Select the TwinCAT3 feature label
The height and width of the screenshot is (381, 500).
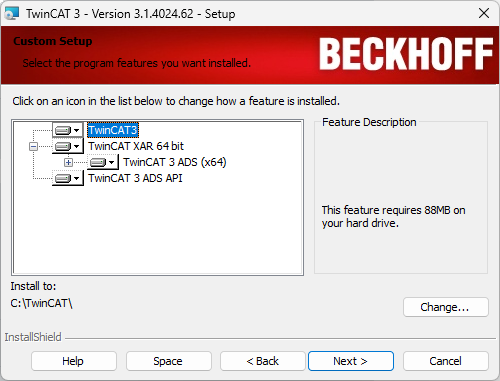[x=113, y=130]
